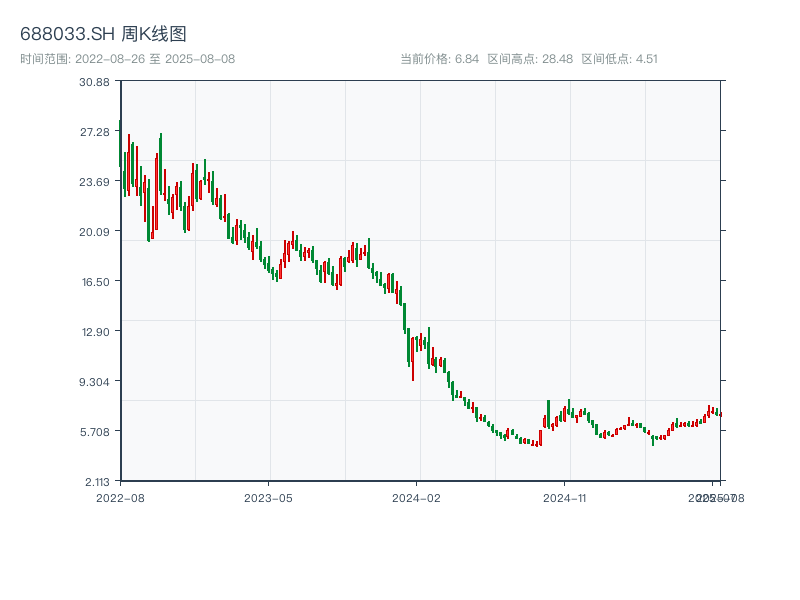Select the 2023-05 x-axis date marker

[x=268, y=497]
